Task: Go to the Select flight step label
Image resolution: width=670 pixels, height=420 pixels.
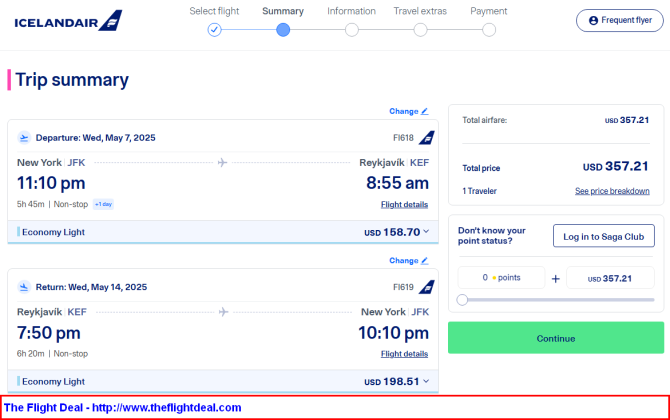Action: click(x=214, y=11)
